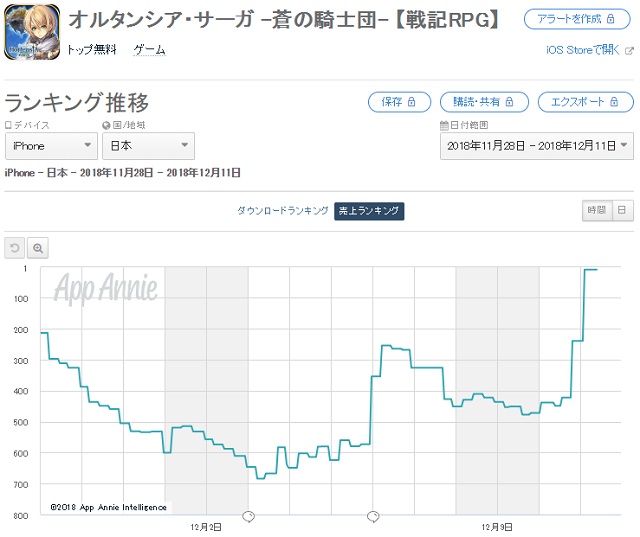Click the 購読・共有 button
Screen dimensions: 640x537
click(x=484, y=102)
